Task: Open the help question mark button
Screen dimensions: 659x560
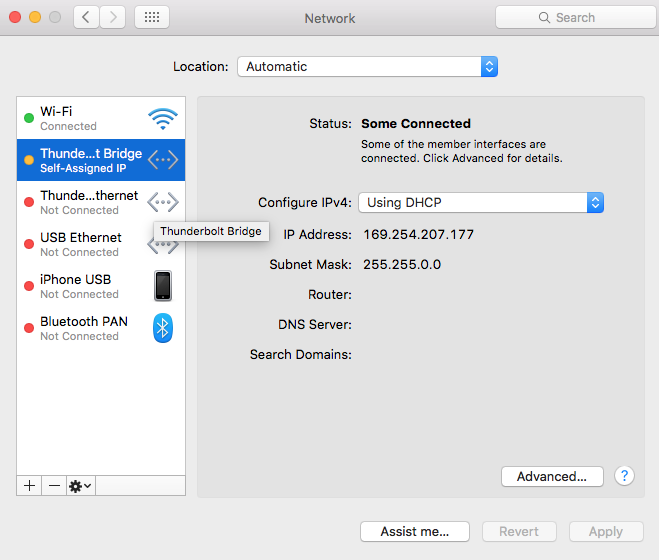Action: tap(625, 476)
